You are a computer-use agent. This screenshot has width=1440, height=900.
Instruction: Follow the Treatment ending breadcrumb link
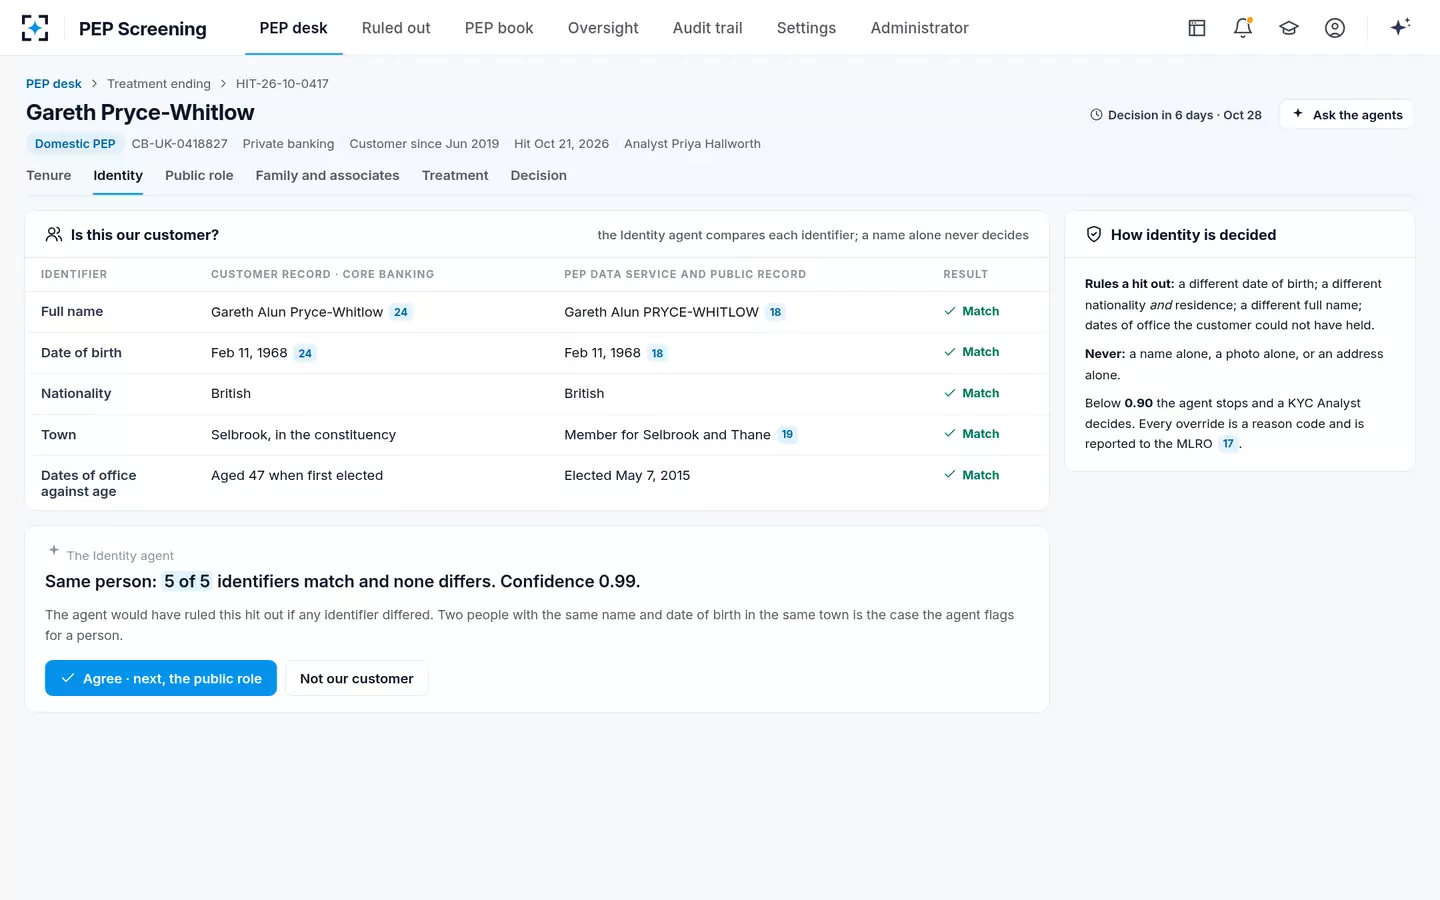[159, 84]
